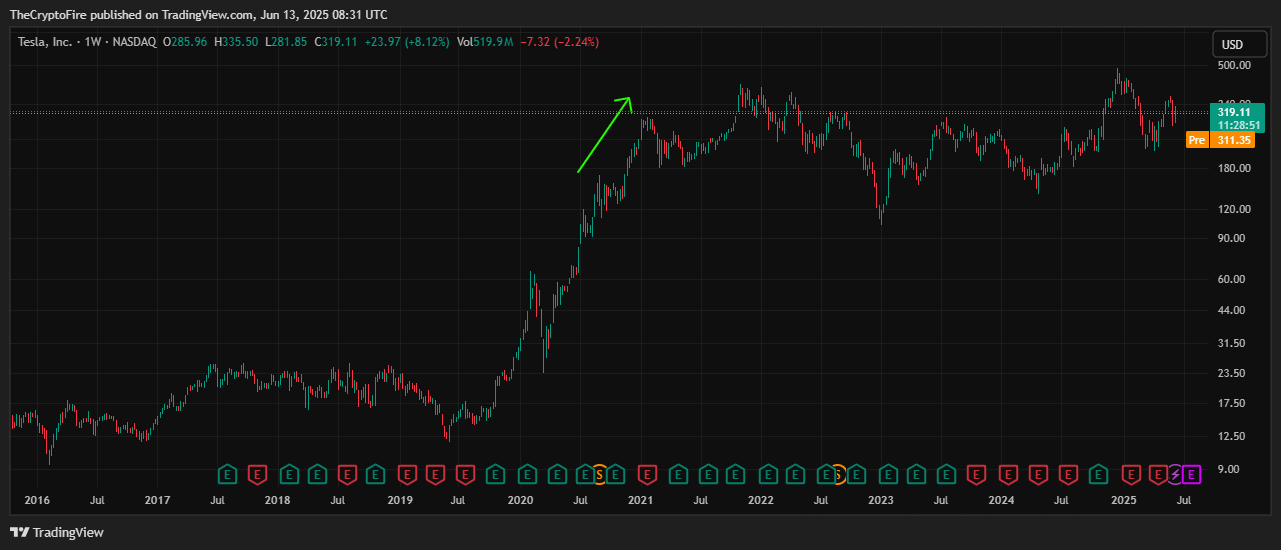Click the 2017 label on time axis
The width and height of the screenshot is (1281, 550).
pyautogui.click(x=156, y=499)
